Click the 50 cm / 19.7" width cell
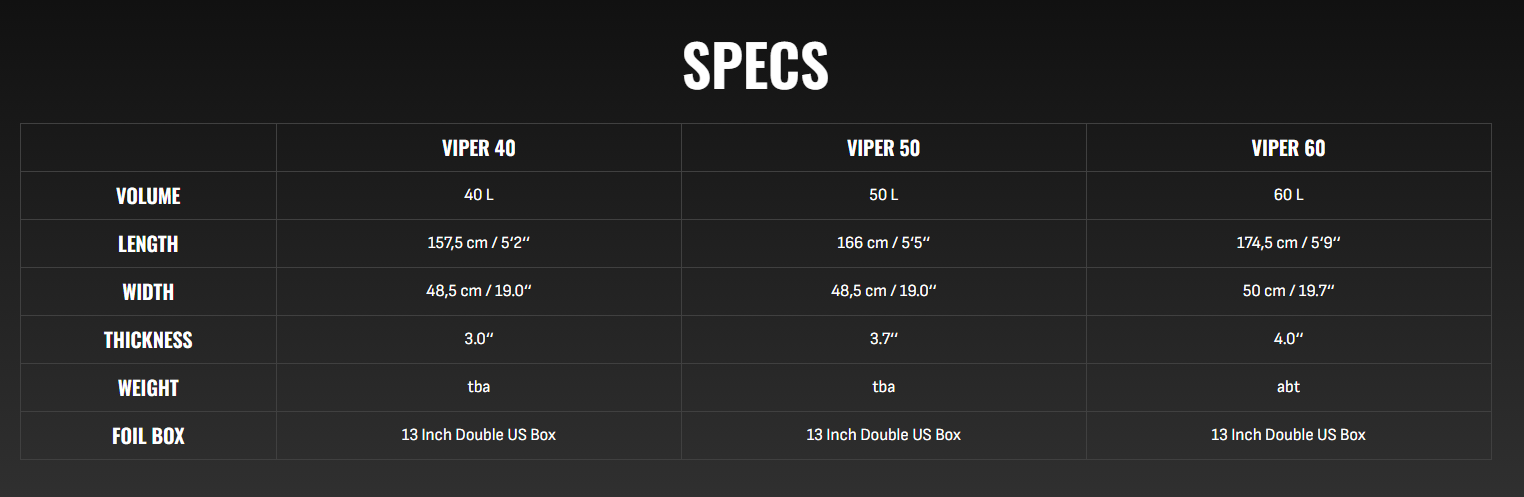The image size is (1524, 497). (1288, 291)
